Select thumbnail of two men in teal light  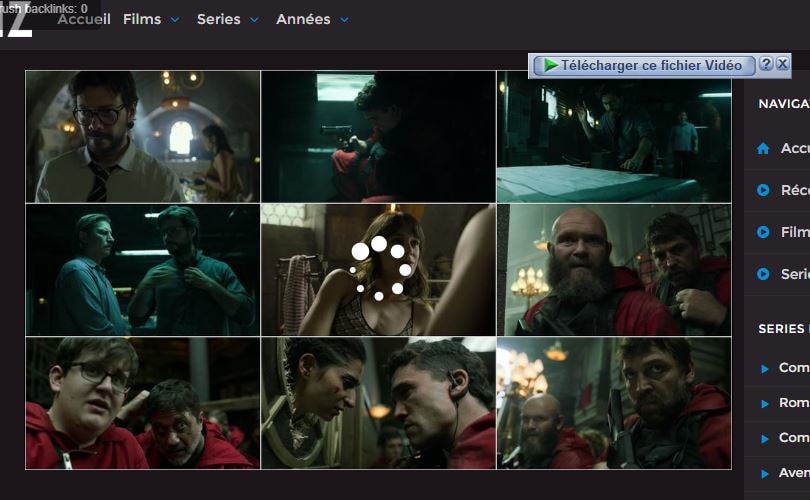click(143, 270)
